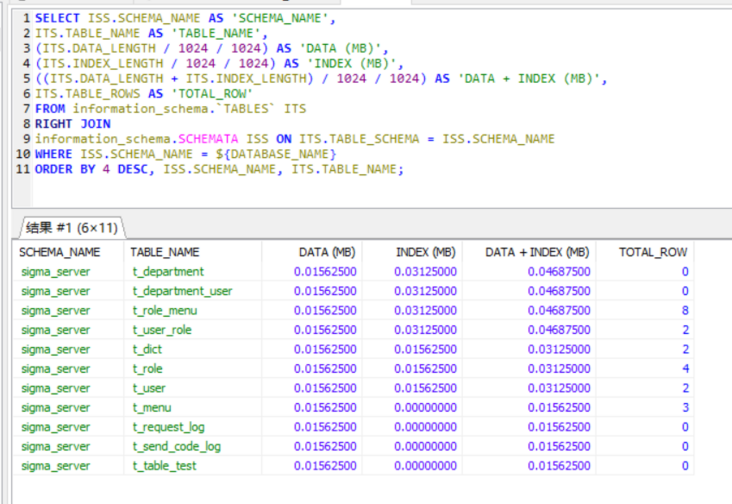Select the t_department_user table name cell
The width and height of the screenshot is (732, 504).
coord(182,291)
